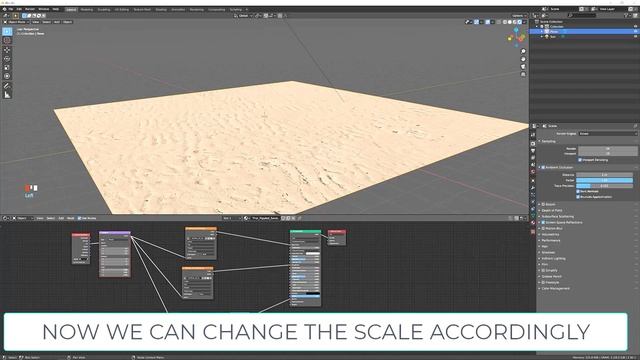Select the Select Box tool
Screen dimensions: 640x360
click(x=7, y=31)
